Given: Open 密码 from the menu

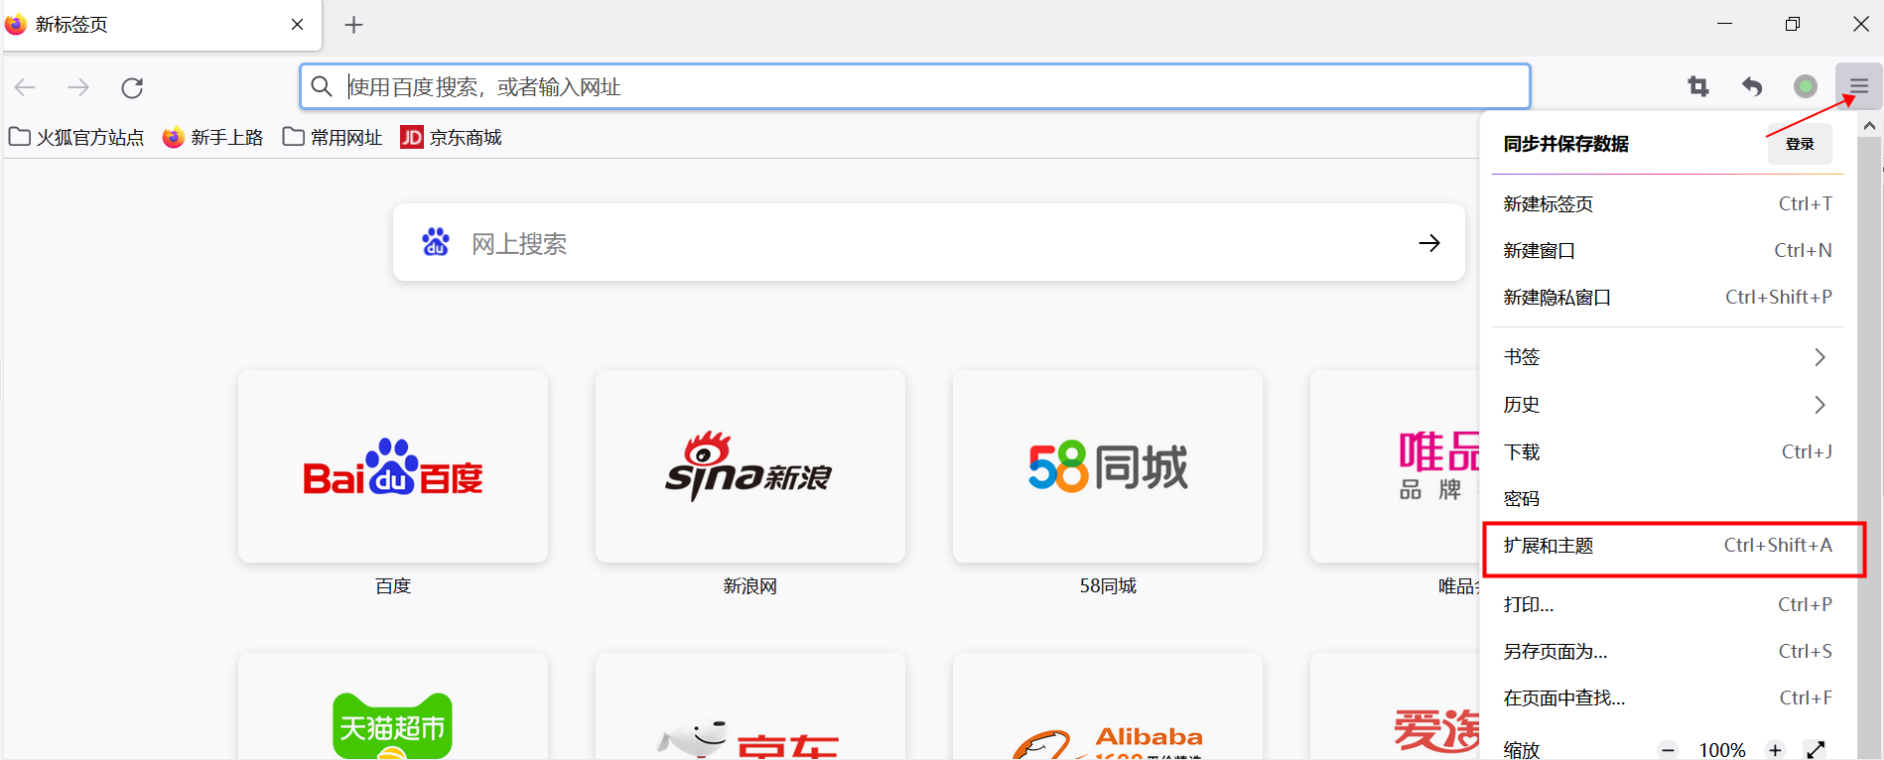Looking at the screenshot, I should point(1667,498).
